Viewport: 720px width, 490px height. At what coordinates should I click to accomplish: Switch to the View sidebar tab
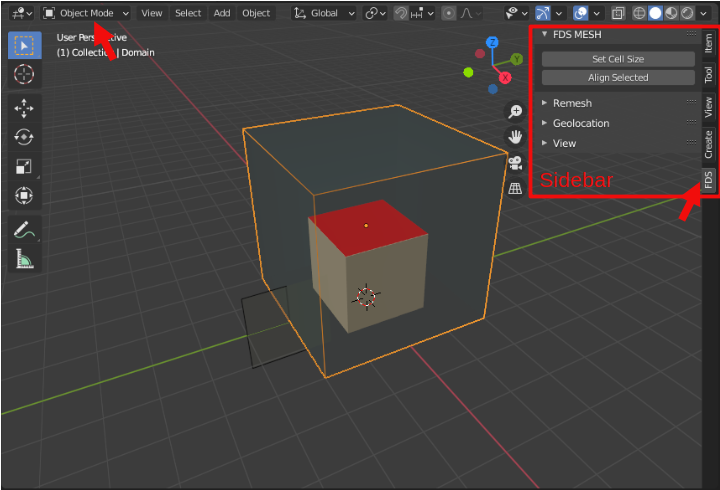tap(709, 107)
